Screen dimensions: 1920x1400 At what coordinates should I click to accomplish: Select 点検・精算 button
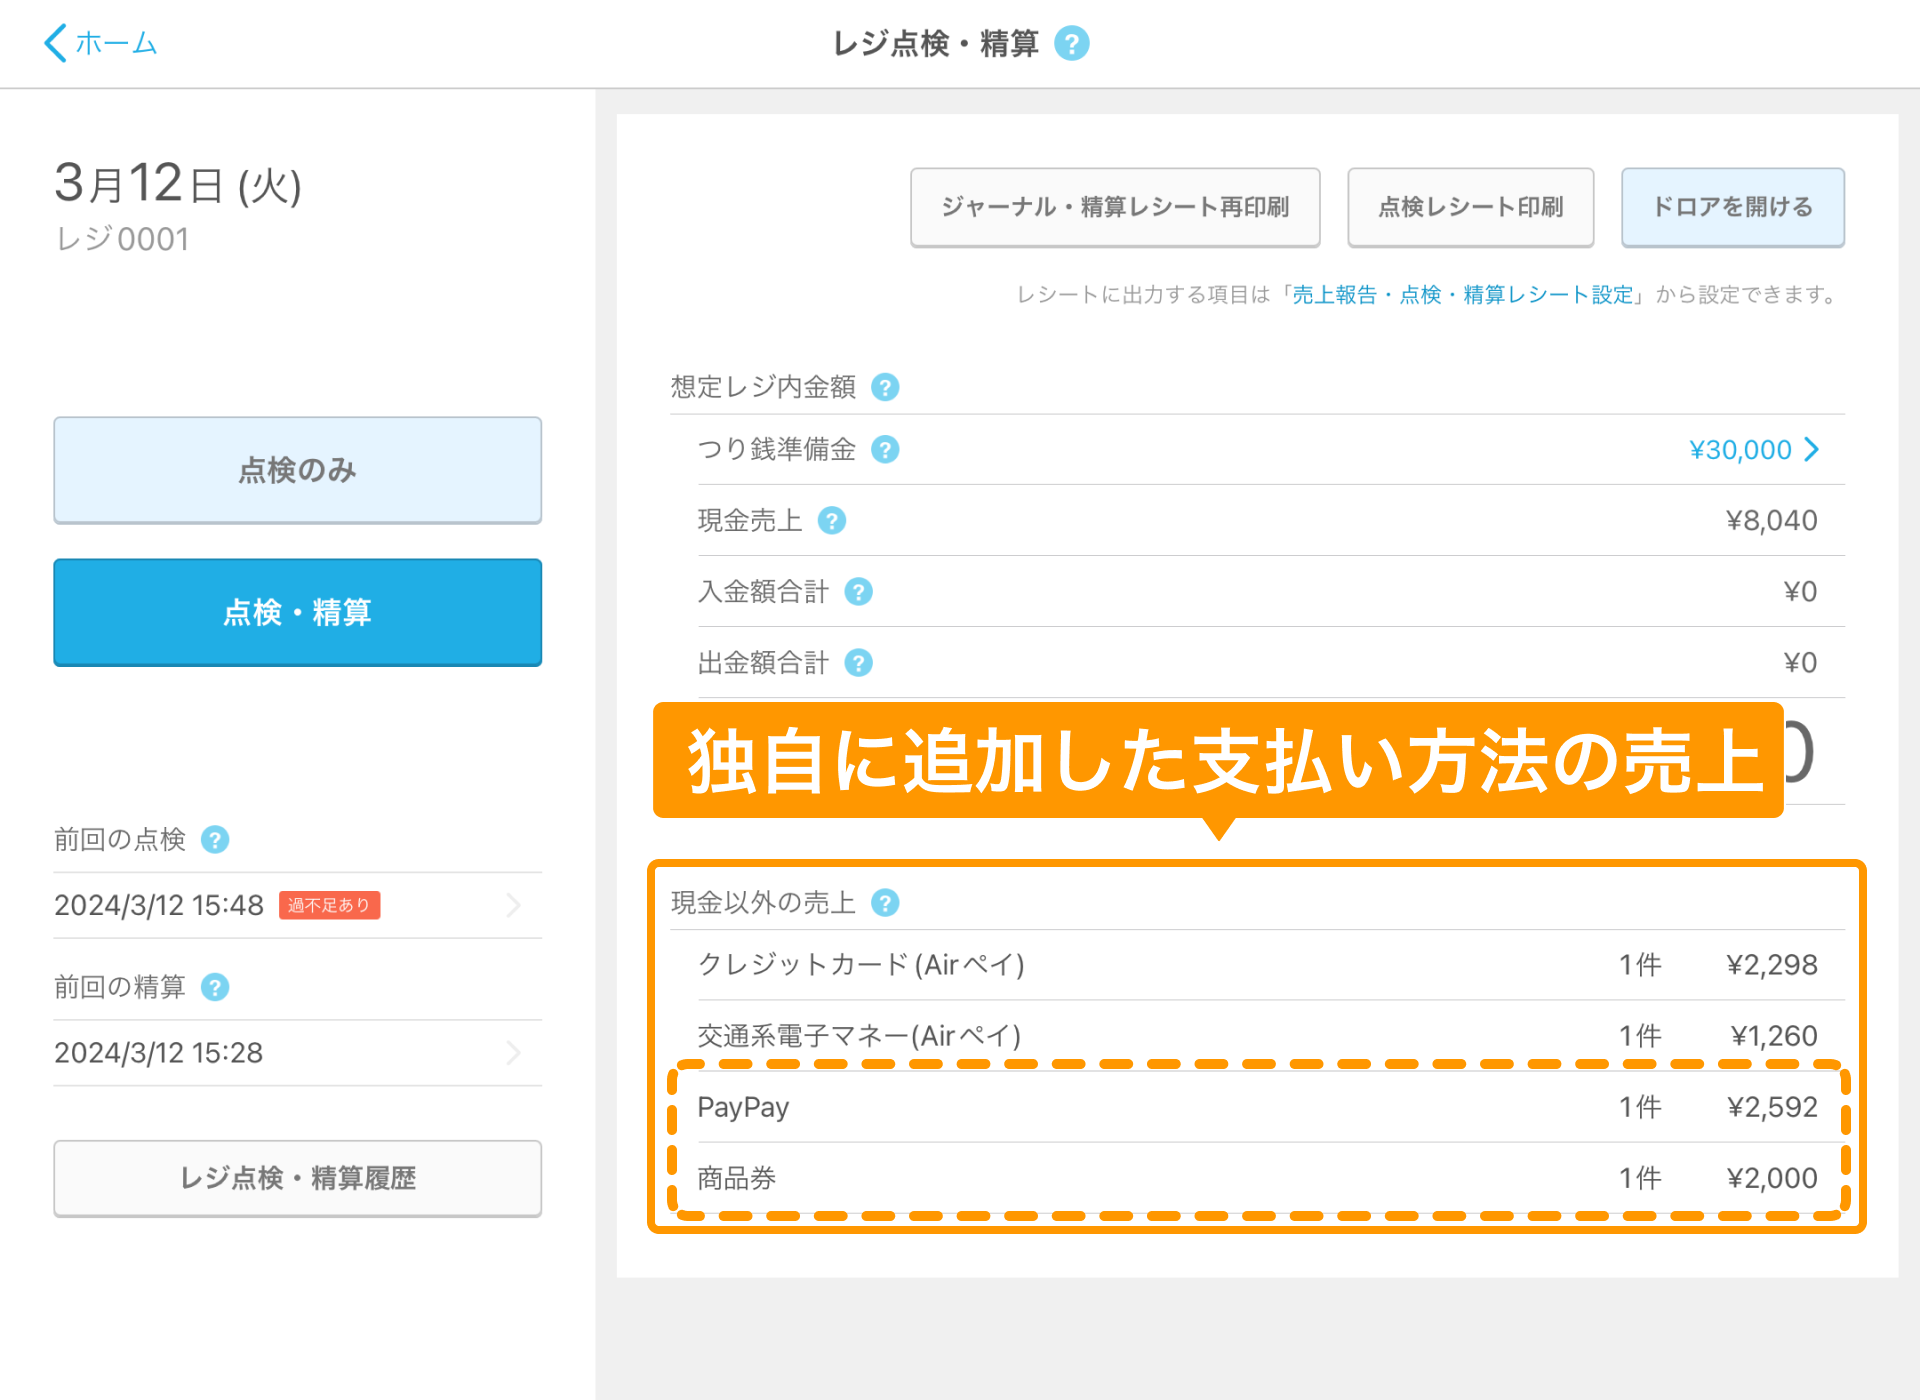(298, 612)
